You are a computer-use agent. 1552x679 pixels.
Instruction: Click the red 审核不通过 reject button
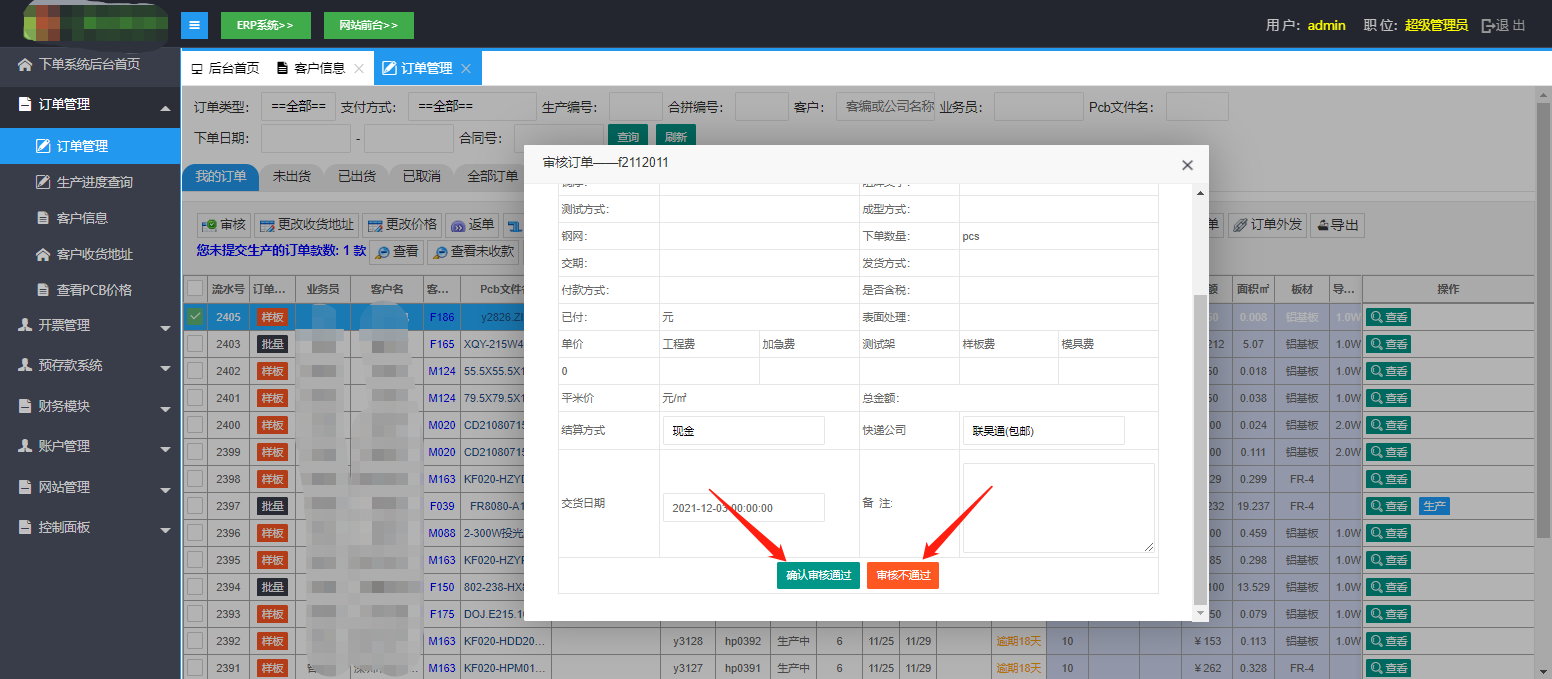[x=903, y=576]
